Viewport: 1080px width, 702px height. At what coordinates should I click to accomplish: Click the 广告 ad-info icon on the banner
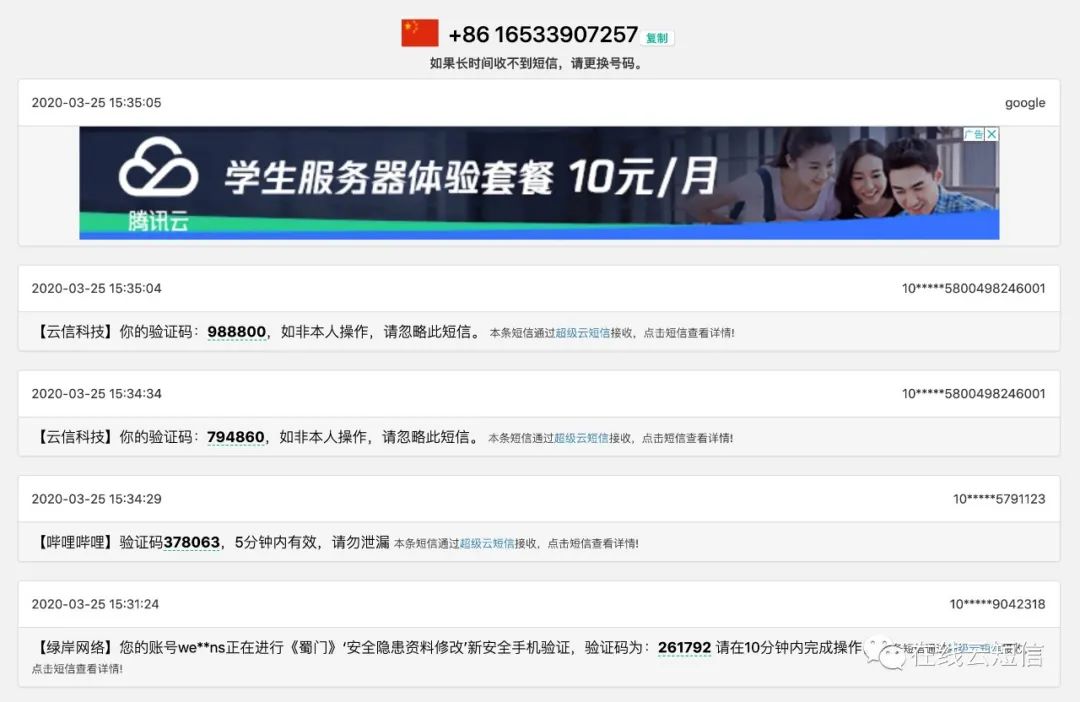click(976, 134)
